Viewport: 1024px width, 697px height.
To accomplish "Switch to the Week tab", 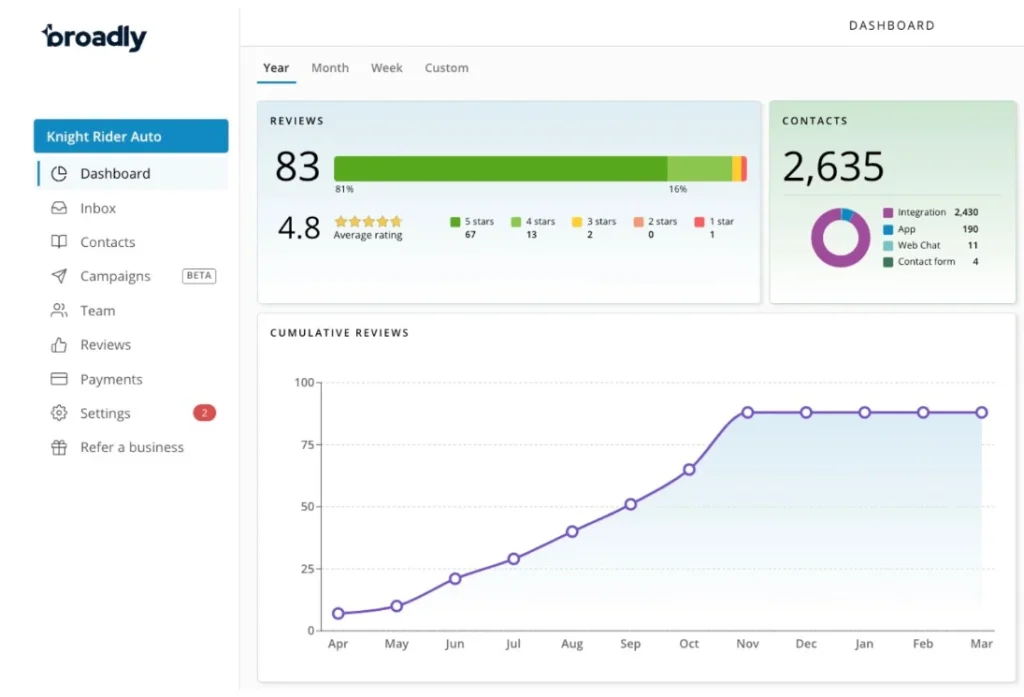I will point(387,68).
